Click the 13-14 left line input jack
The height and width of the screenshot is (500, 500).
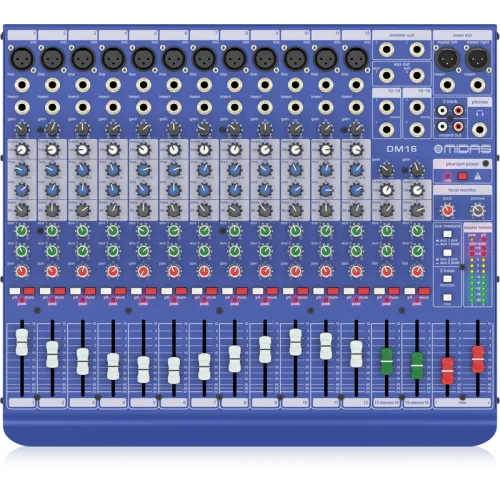click(386, 107)
